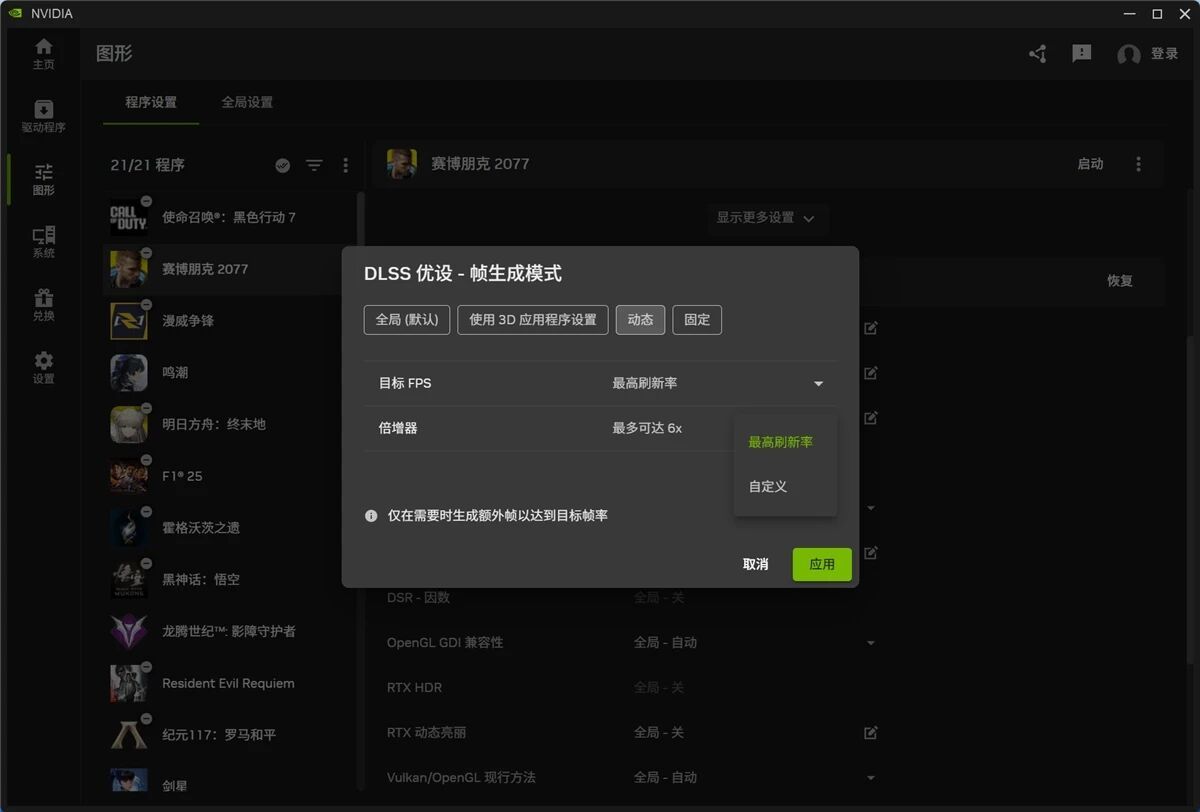Click the 登录 login link
1200x812 pixels.
pos(1164,54)
